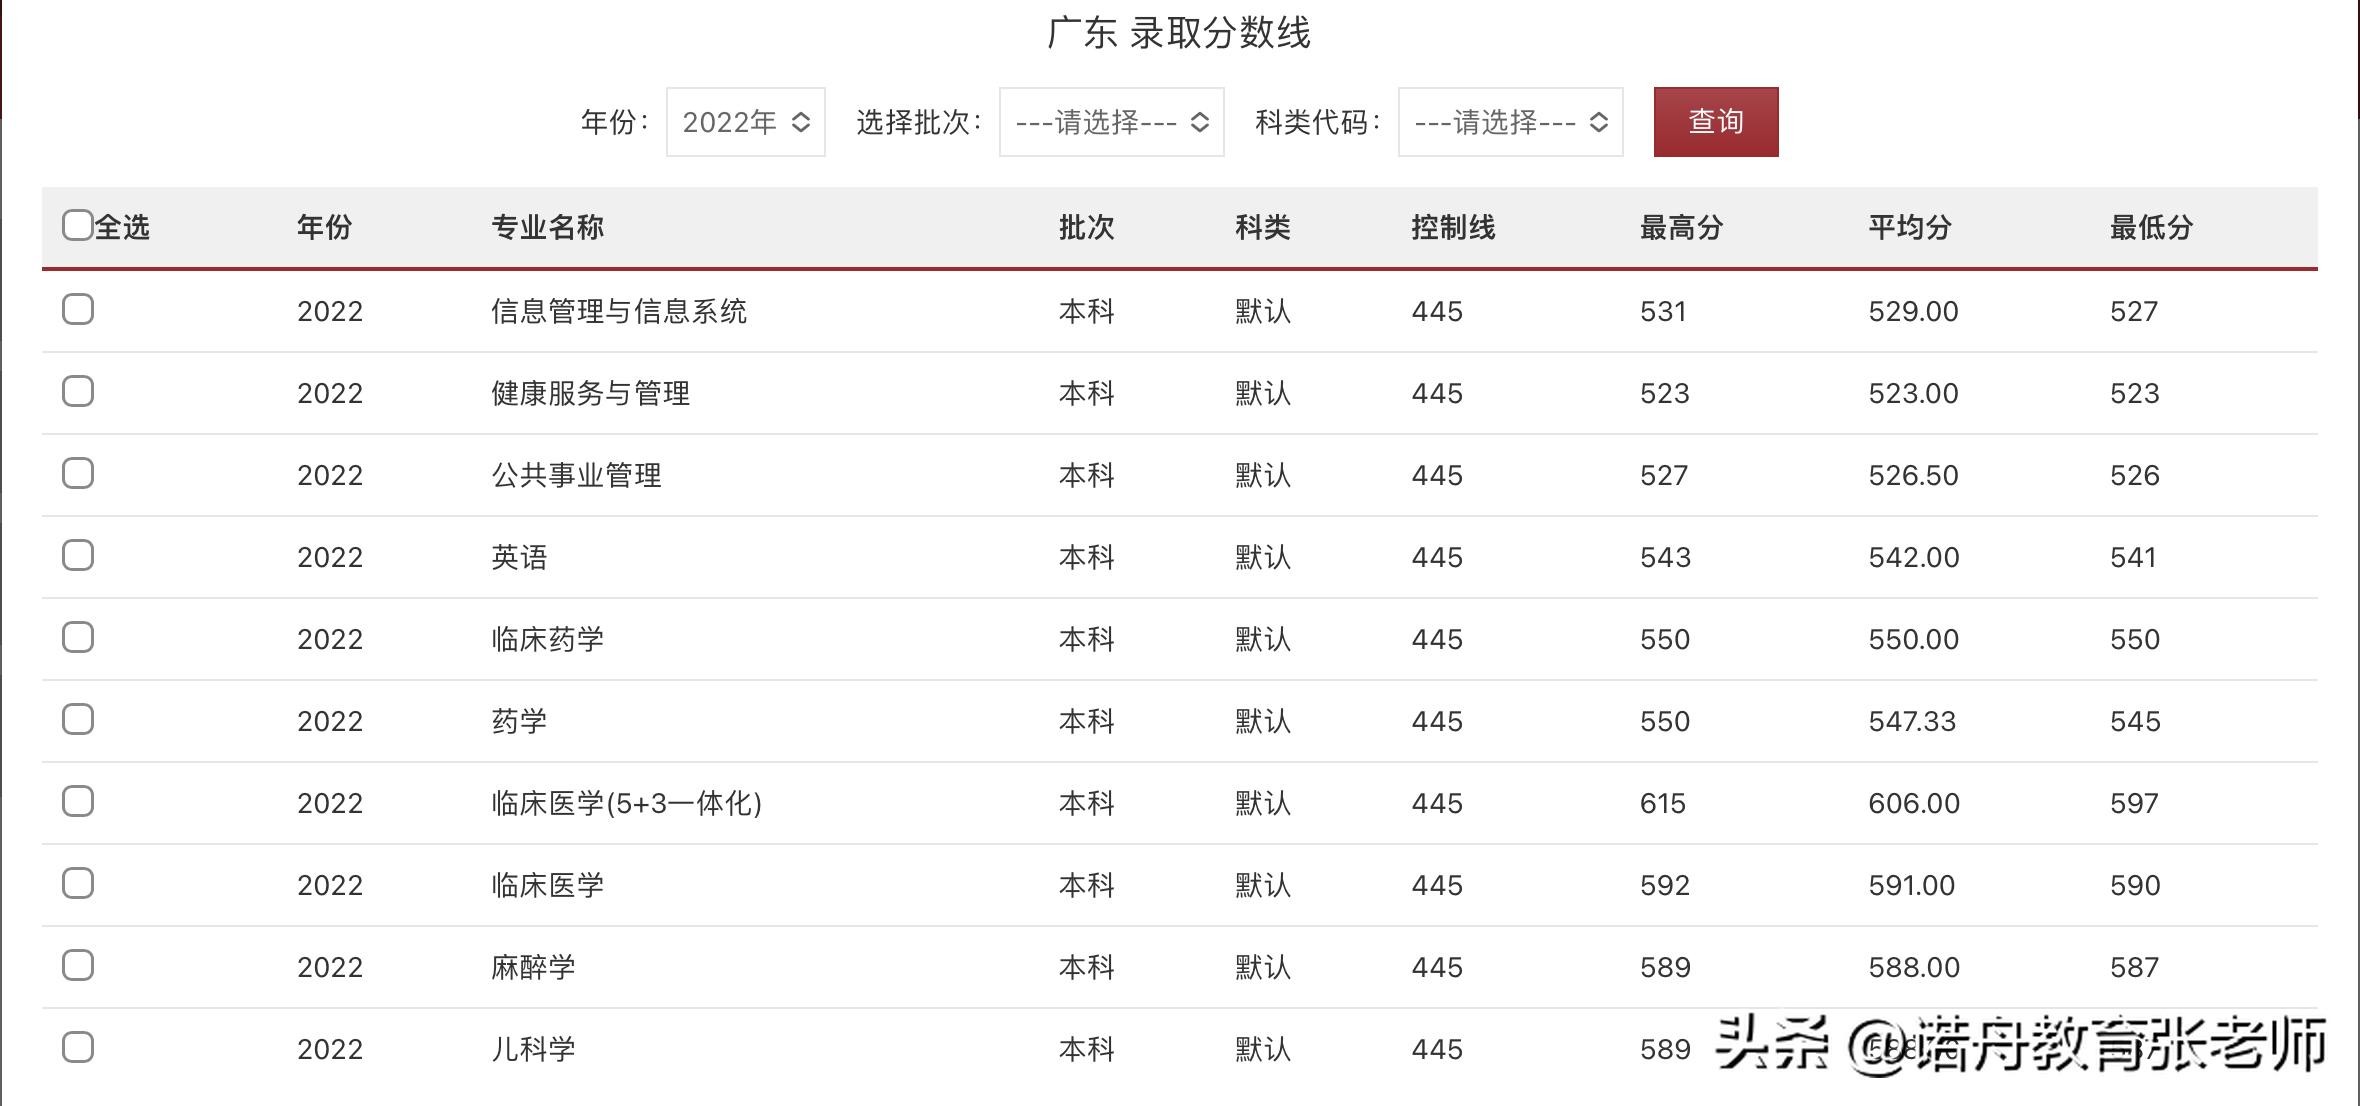The width and height of the screenshot is (2360, 1106).
Task: Tick the 药学 row checkbox
Action: pyautogui.click(x=78, y=720)
